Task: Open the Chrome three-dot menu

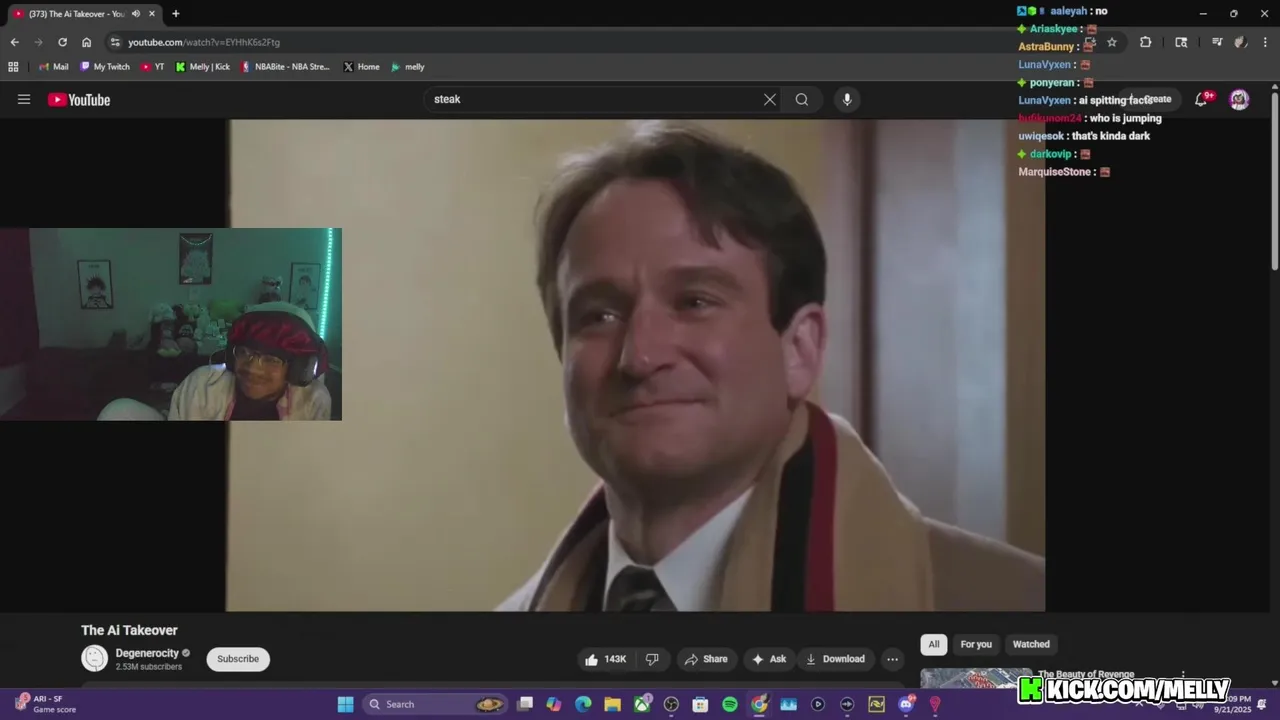Action: (1264, 42)
